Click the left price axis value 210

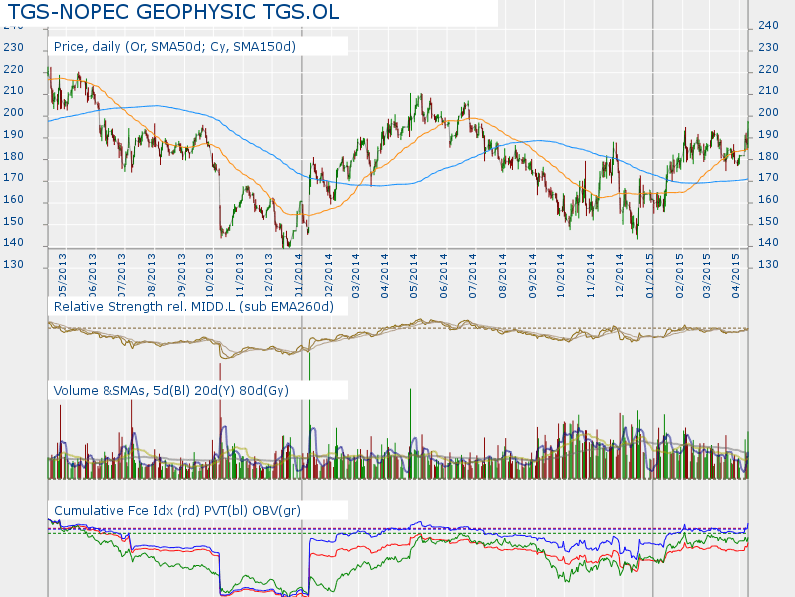pyautogui.click(x=14, y=90)
